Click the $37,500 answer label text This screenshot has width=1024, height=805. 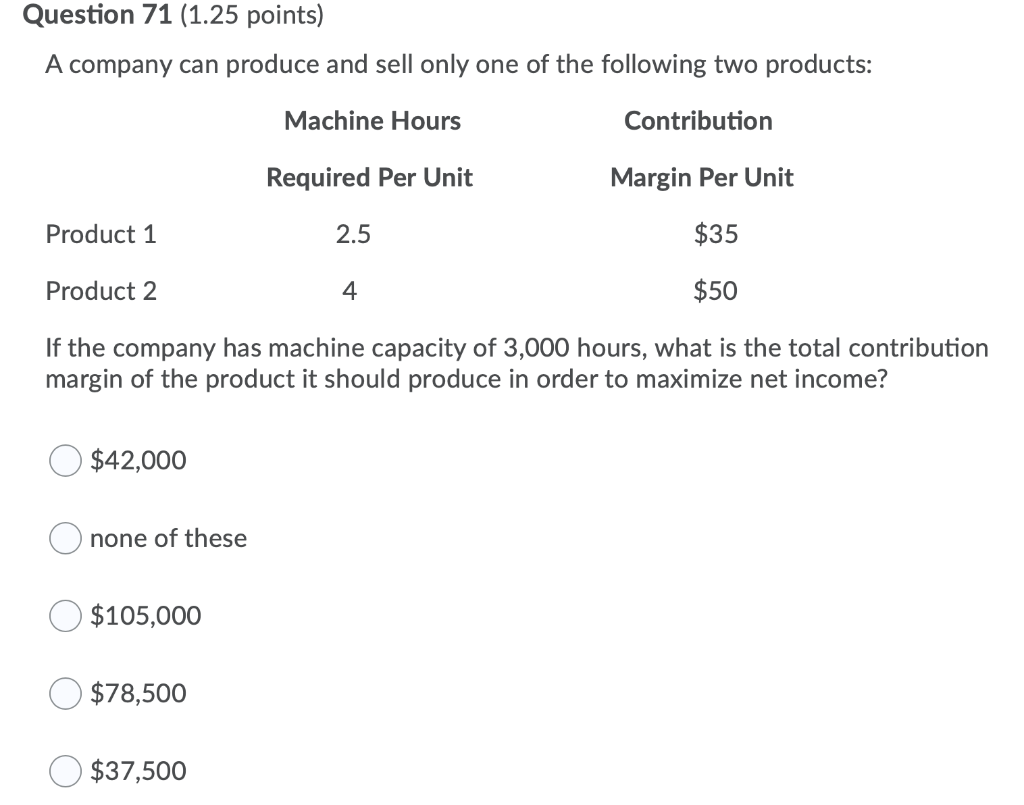tap(137, 771)
